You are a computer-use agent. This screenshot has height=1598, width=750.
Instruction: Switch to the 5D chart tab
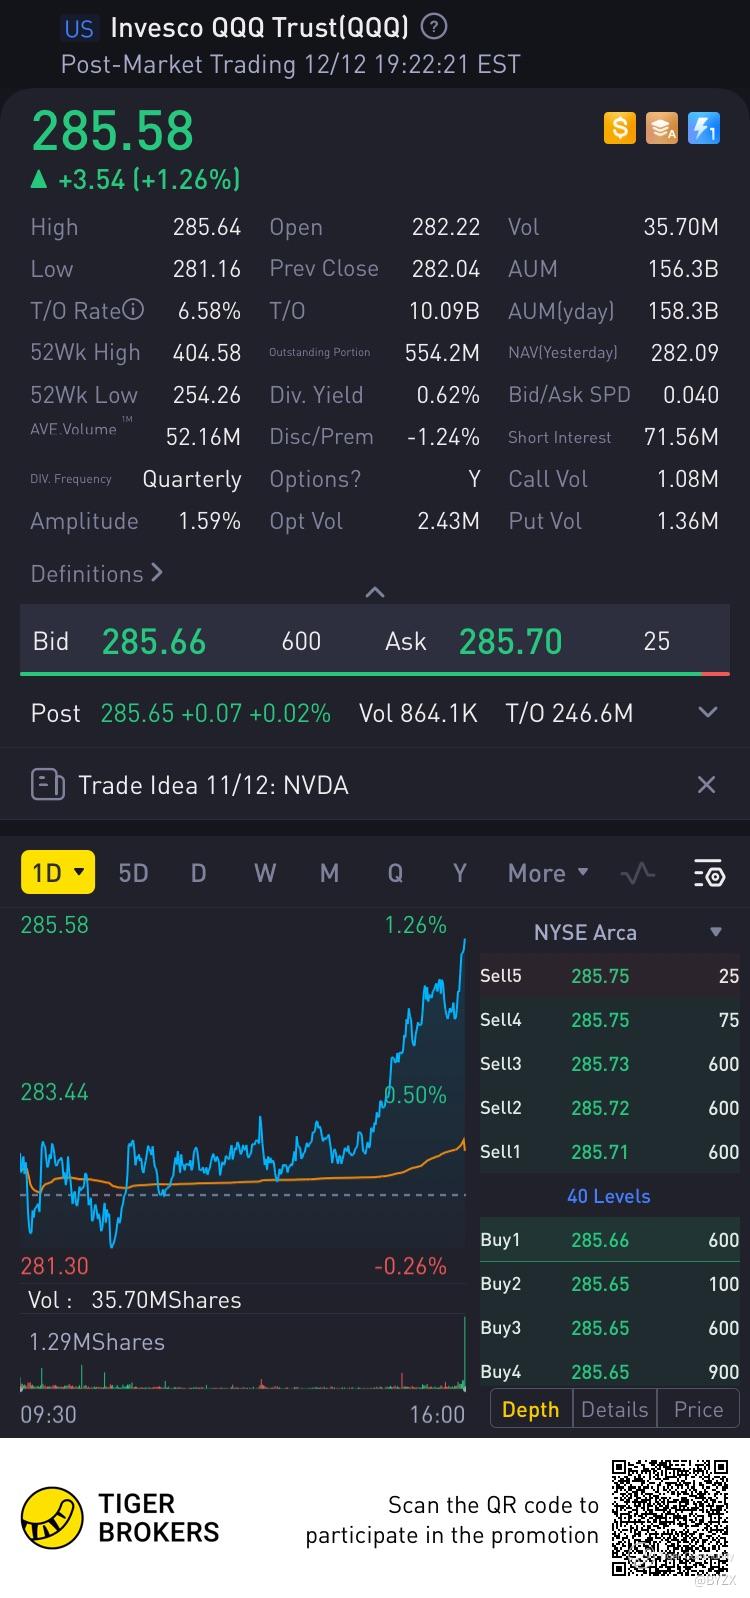point(133,873)
